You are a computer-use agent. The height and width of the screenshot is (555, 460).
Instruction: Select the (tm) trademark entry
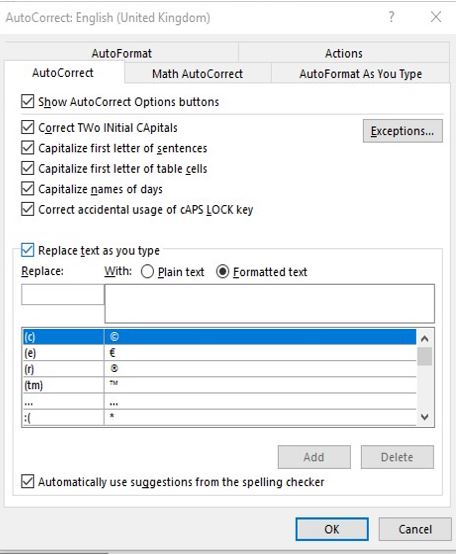pos(219,385)
